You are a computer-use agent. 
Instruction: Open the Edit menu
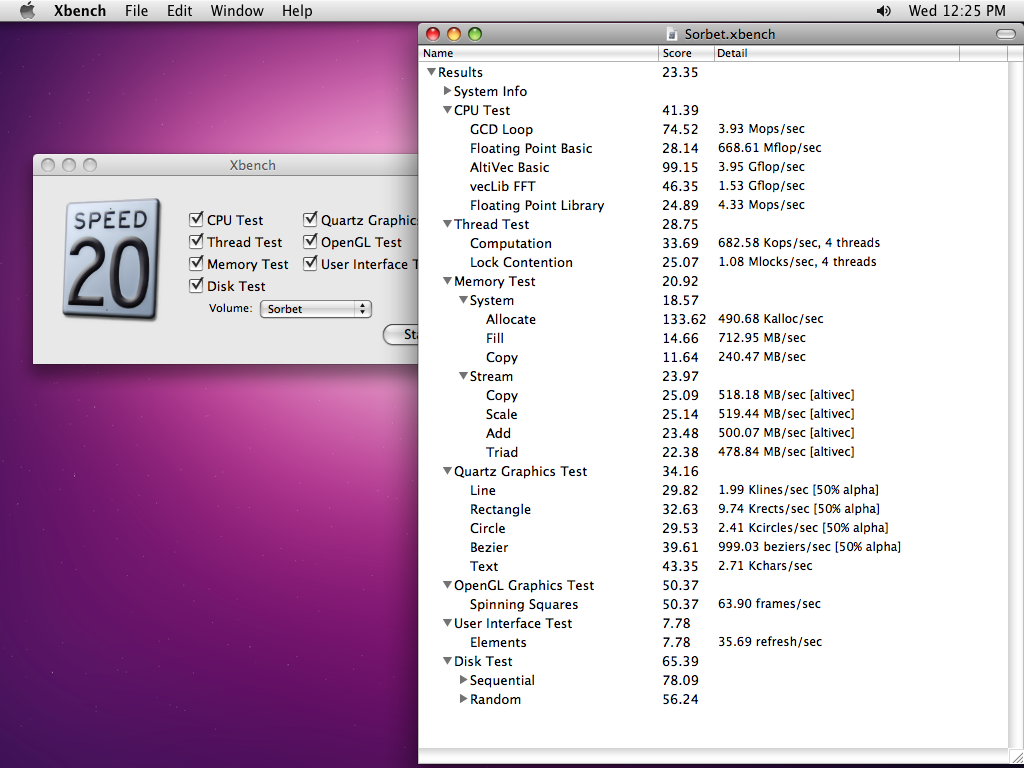point(179,10)
